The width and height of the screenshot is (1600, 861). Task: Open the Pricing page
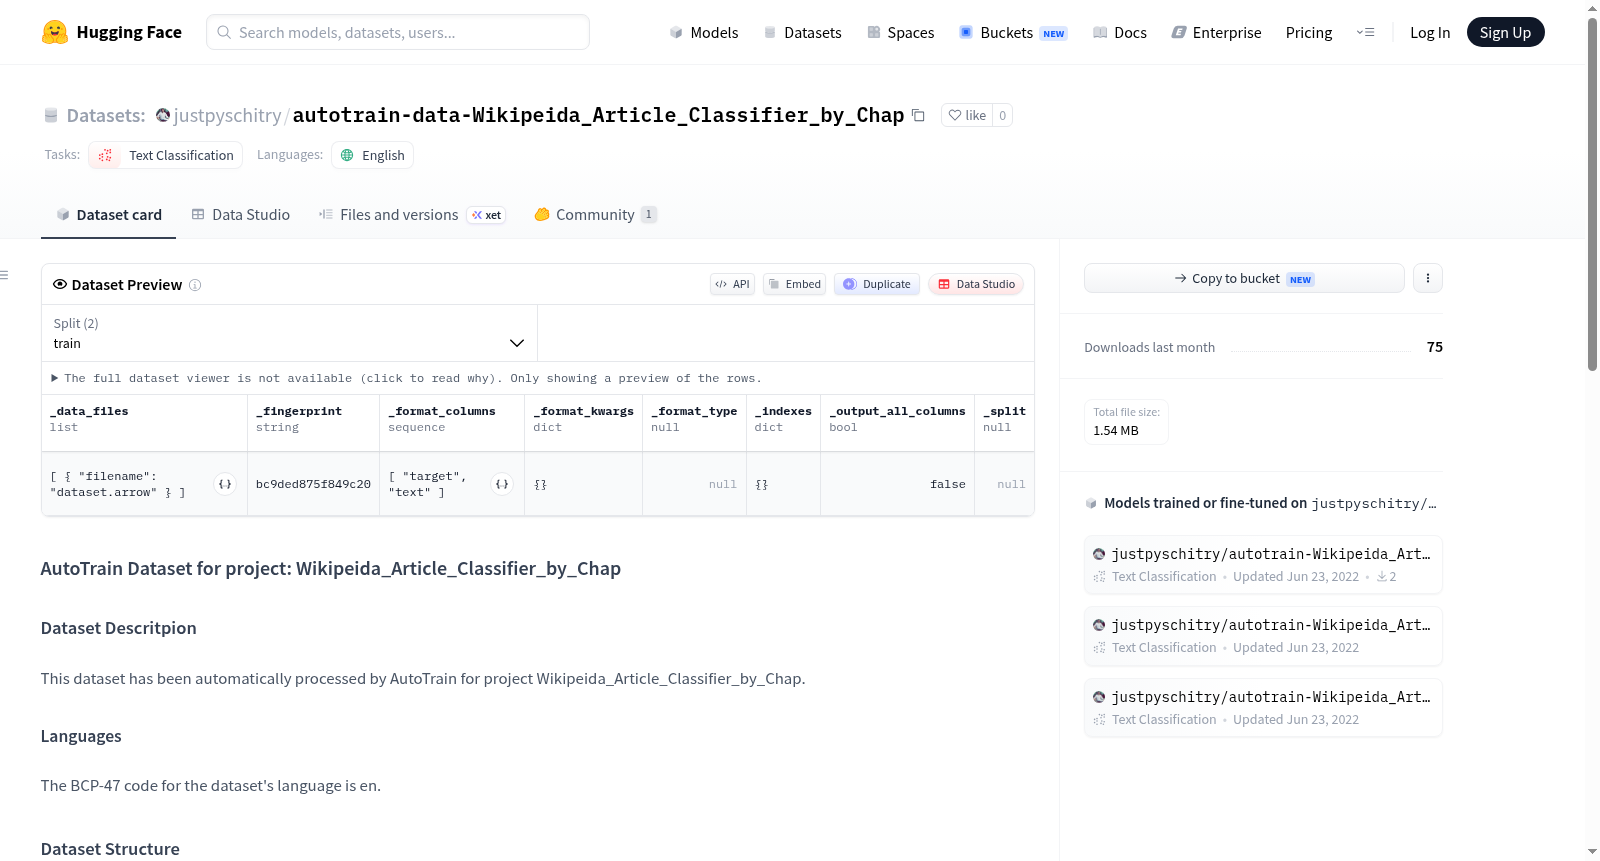[x=1309, y=33]
